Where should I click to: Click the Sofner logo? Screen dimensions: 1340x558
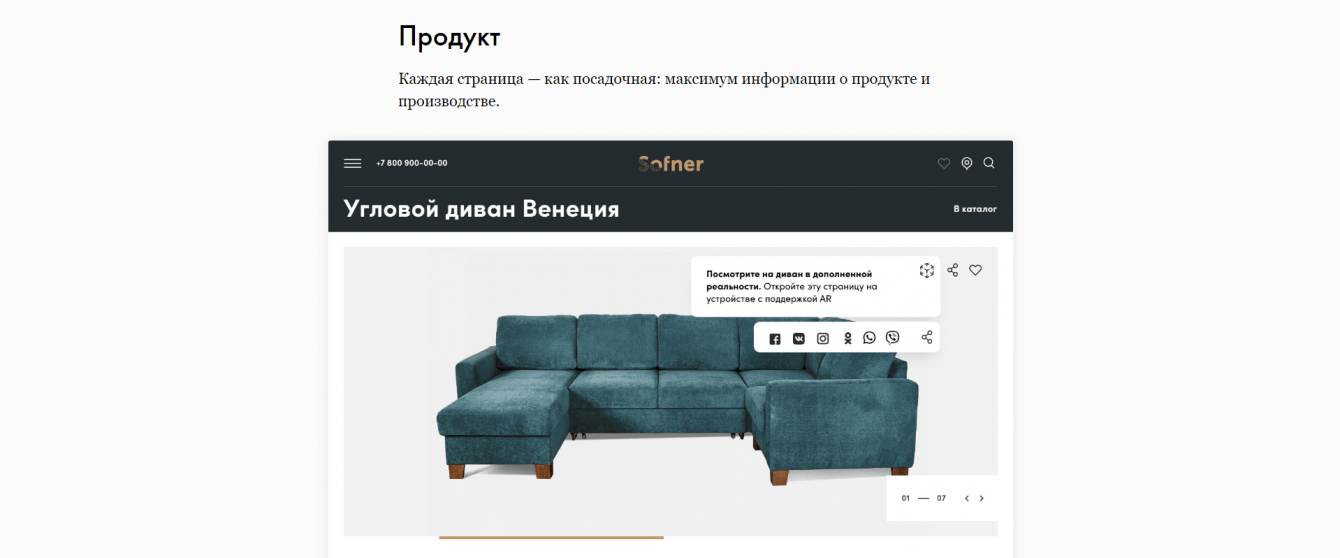click(671, 163)
